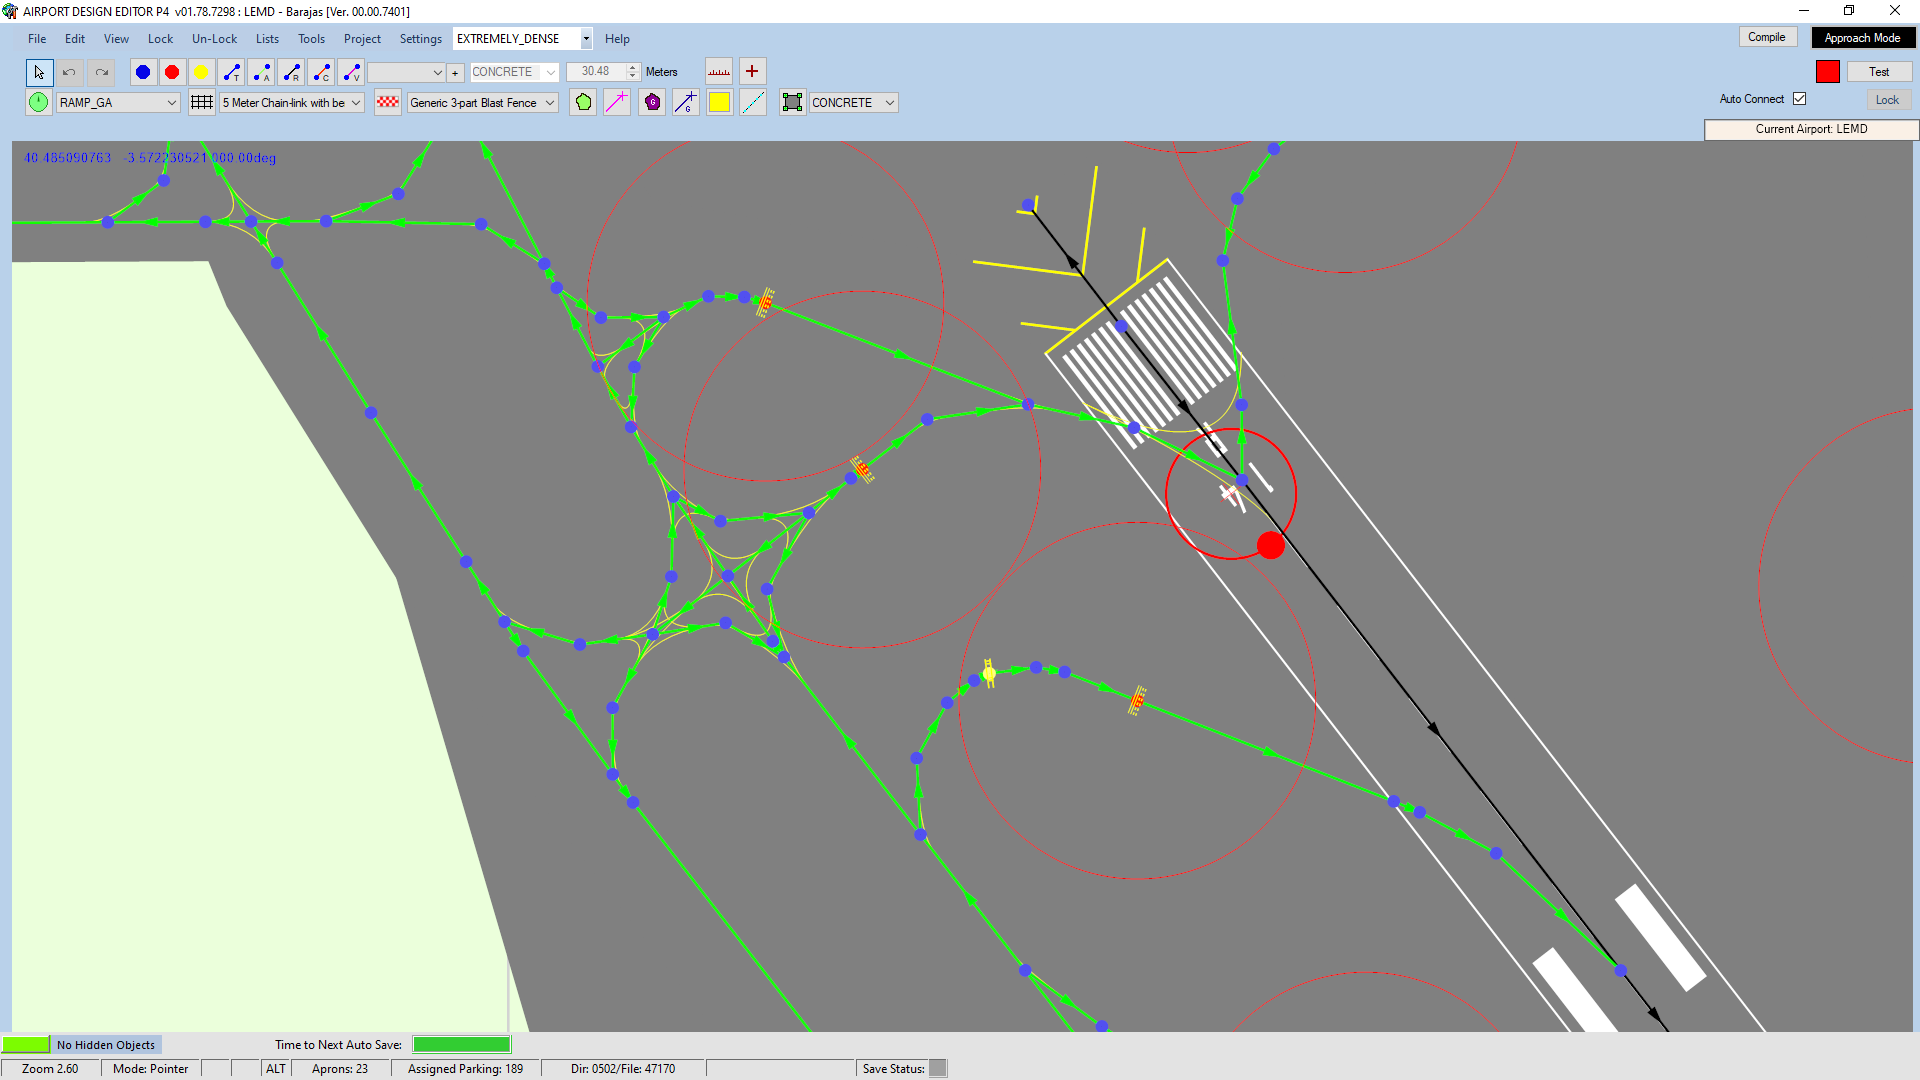Click the green auto save progress bar
1920x1080 pixels.
pyautogui.click(x=462, y=1044)
